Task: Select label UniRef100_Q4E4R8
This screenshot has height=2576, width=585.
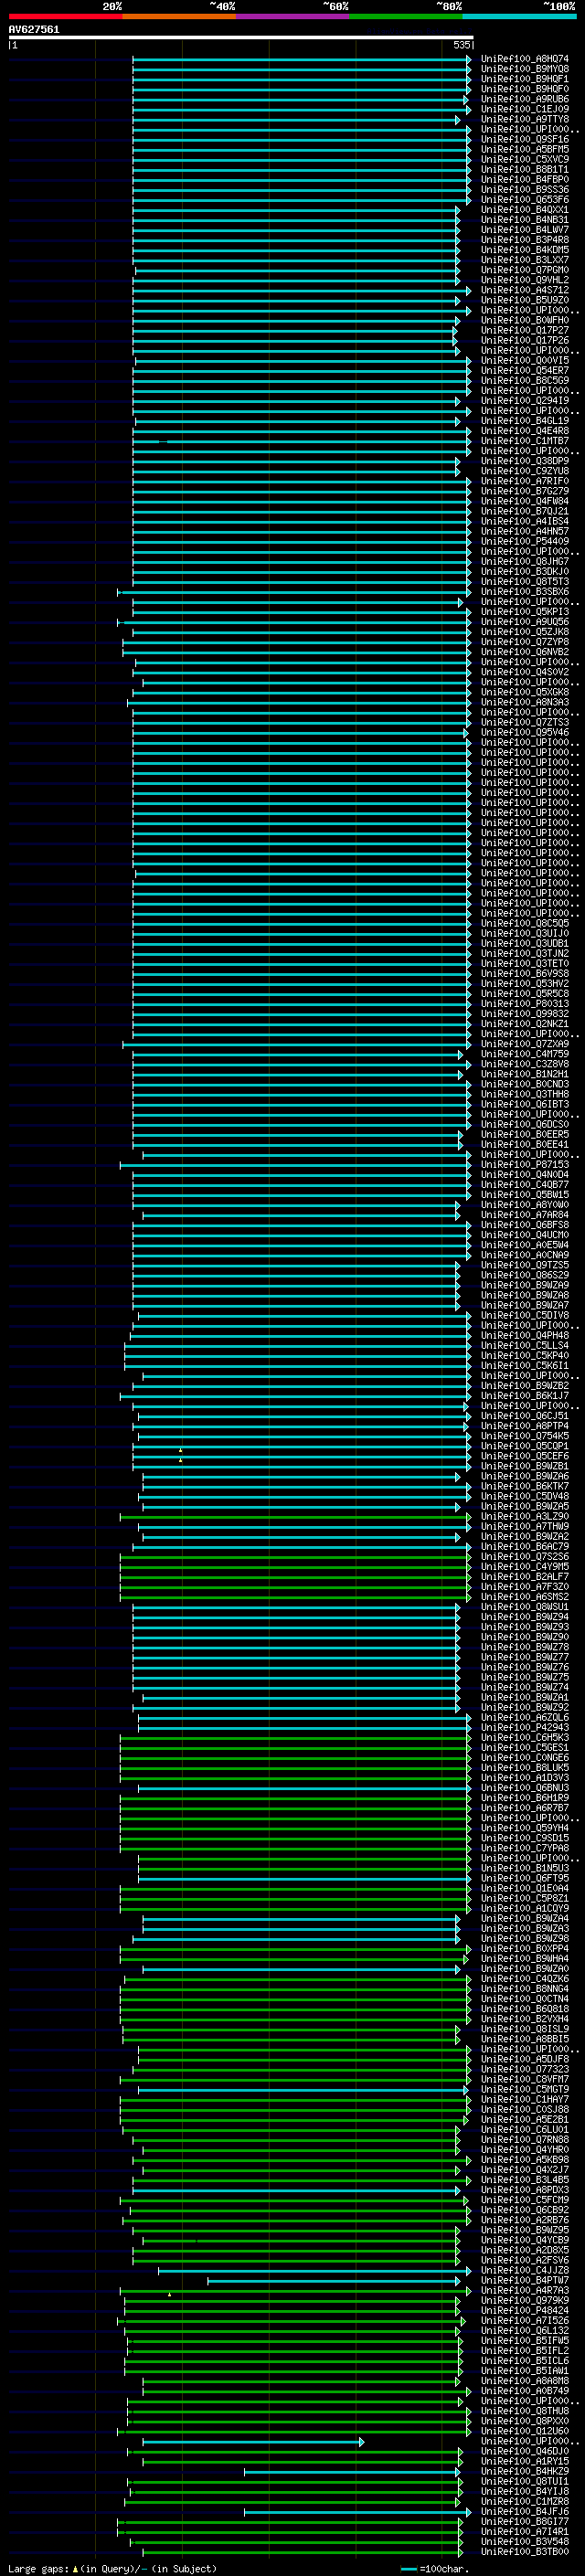Action: [525, 431]
